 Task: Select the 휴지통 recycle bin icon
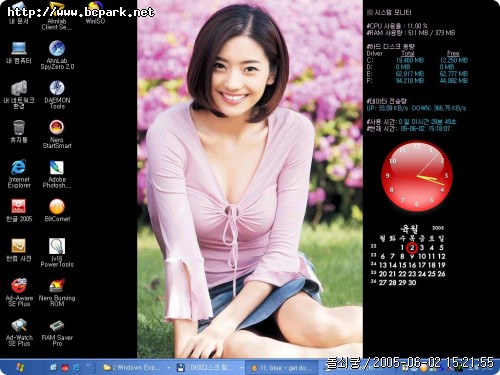[19, 132]
